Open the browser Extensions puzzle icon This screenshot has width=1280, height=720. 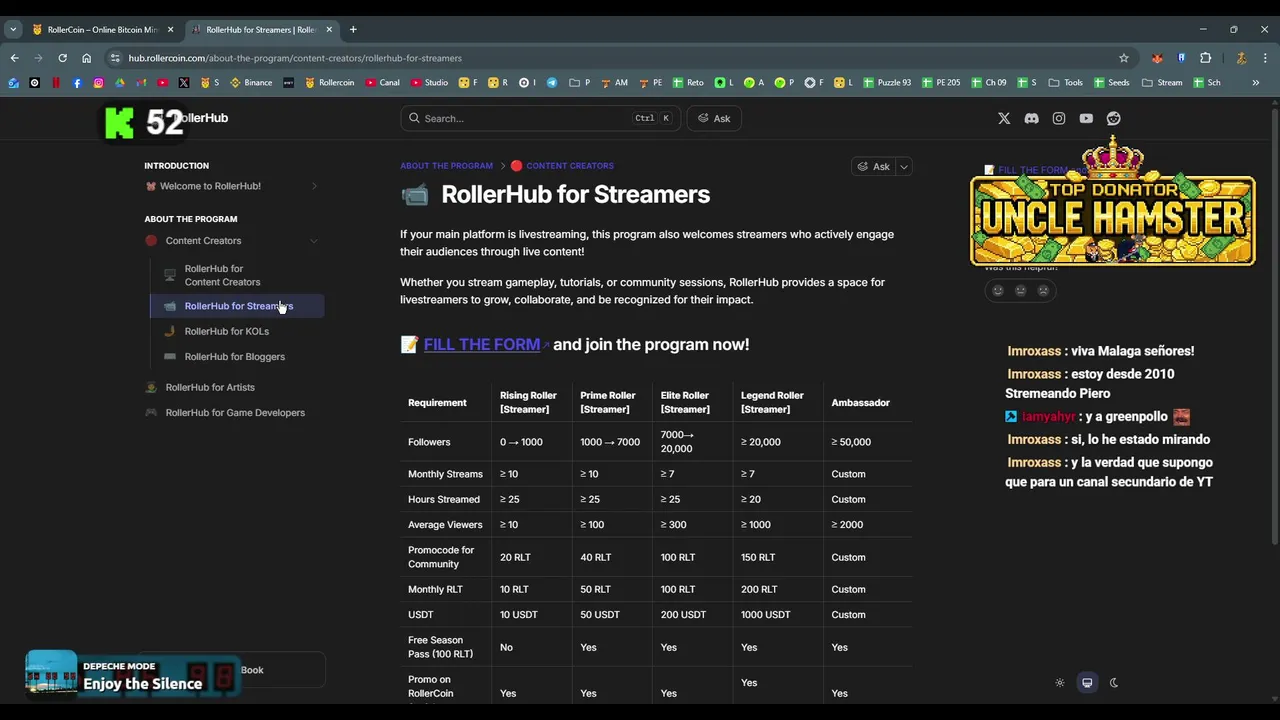point(1205,58)
